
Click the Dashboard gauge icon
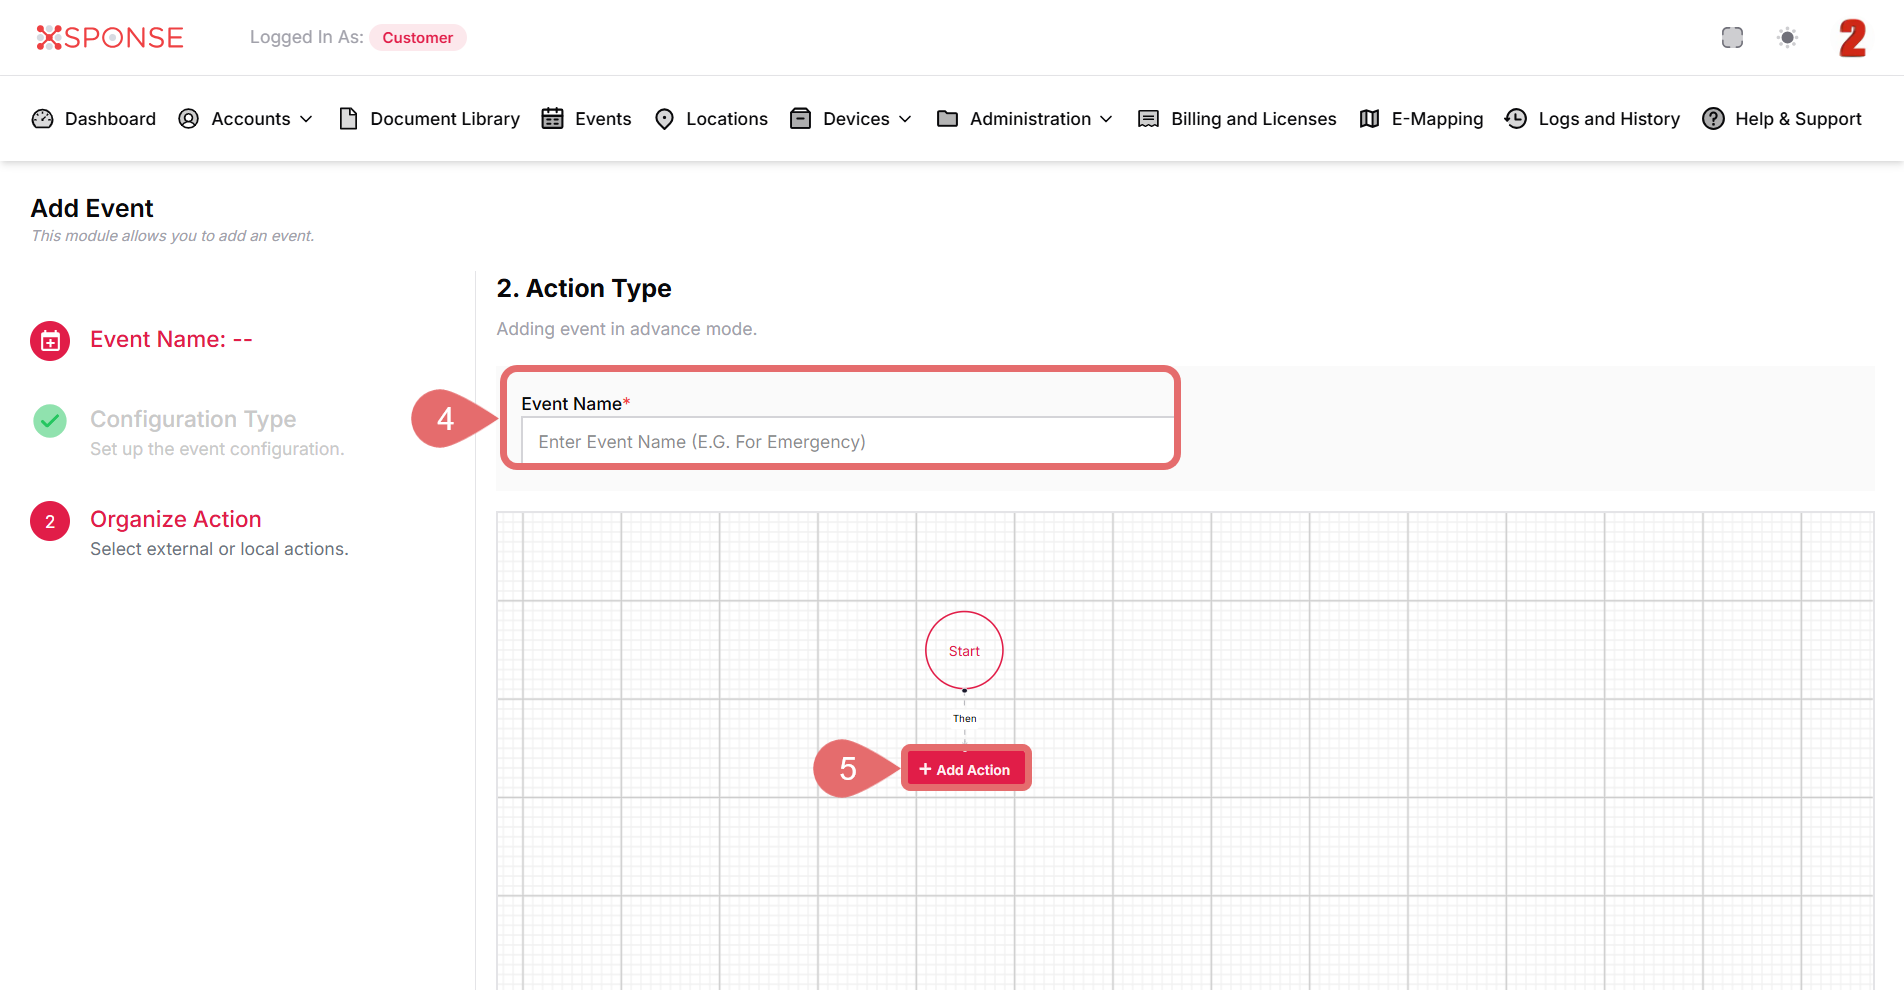[42, 119]
